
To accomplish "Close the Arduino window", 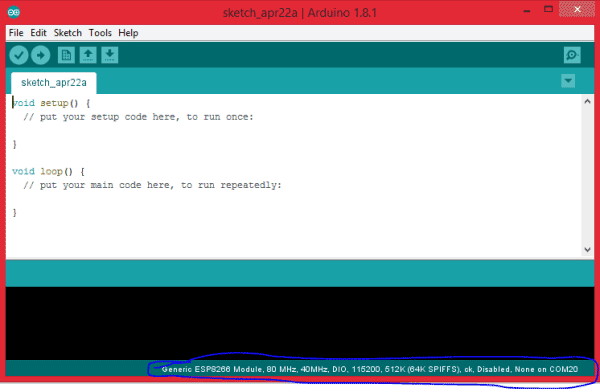I will coord(577,9).
